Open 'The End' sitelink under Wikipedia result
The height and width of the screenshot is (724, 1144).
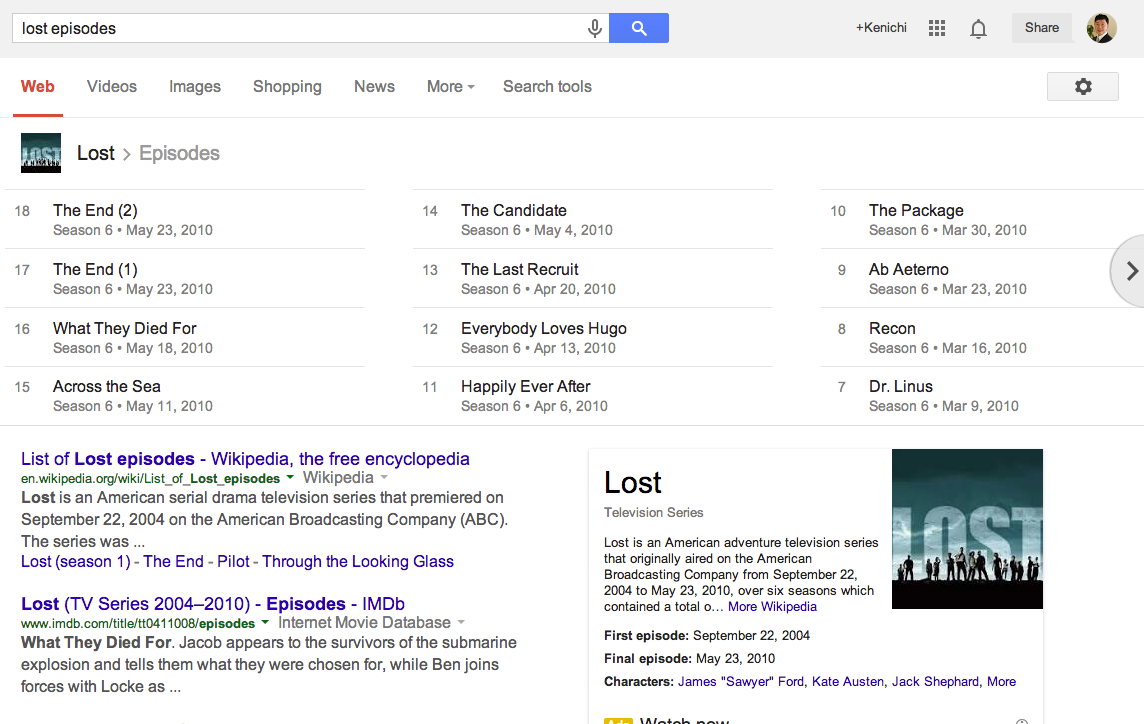(x=174, y=561)
